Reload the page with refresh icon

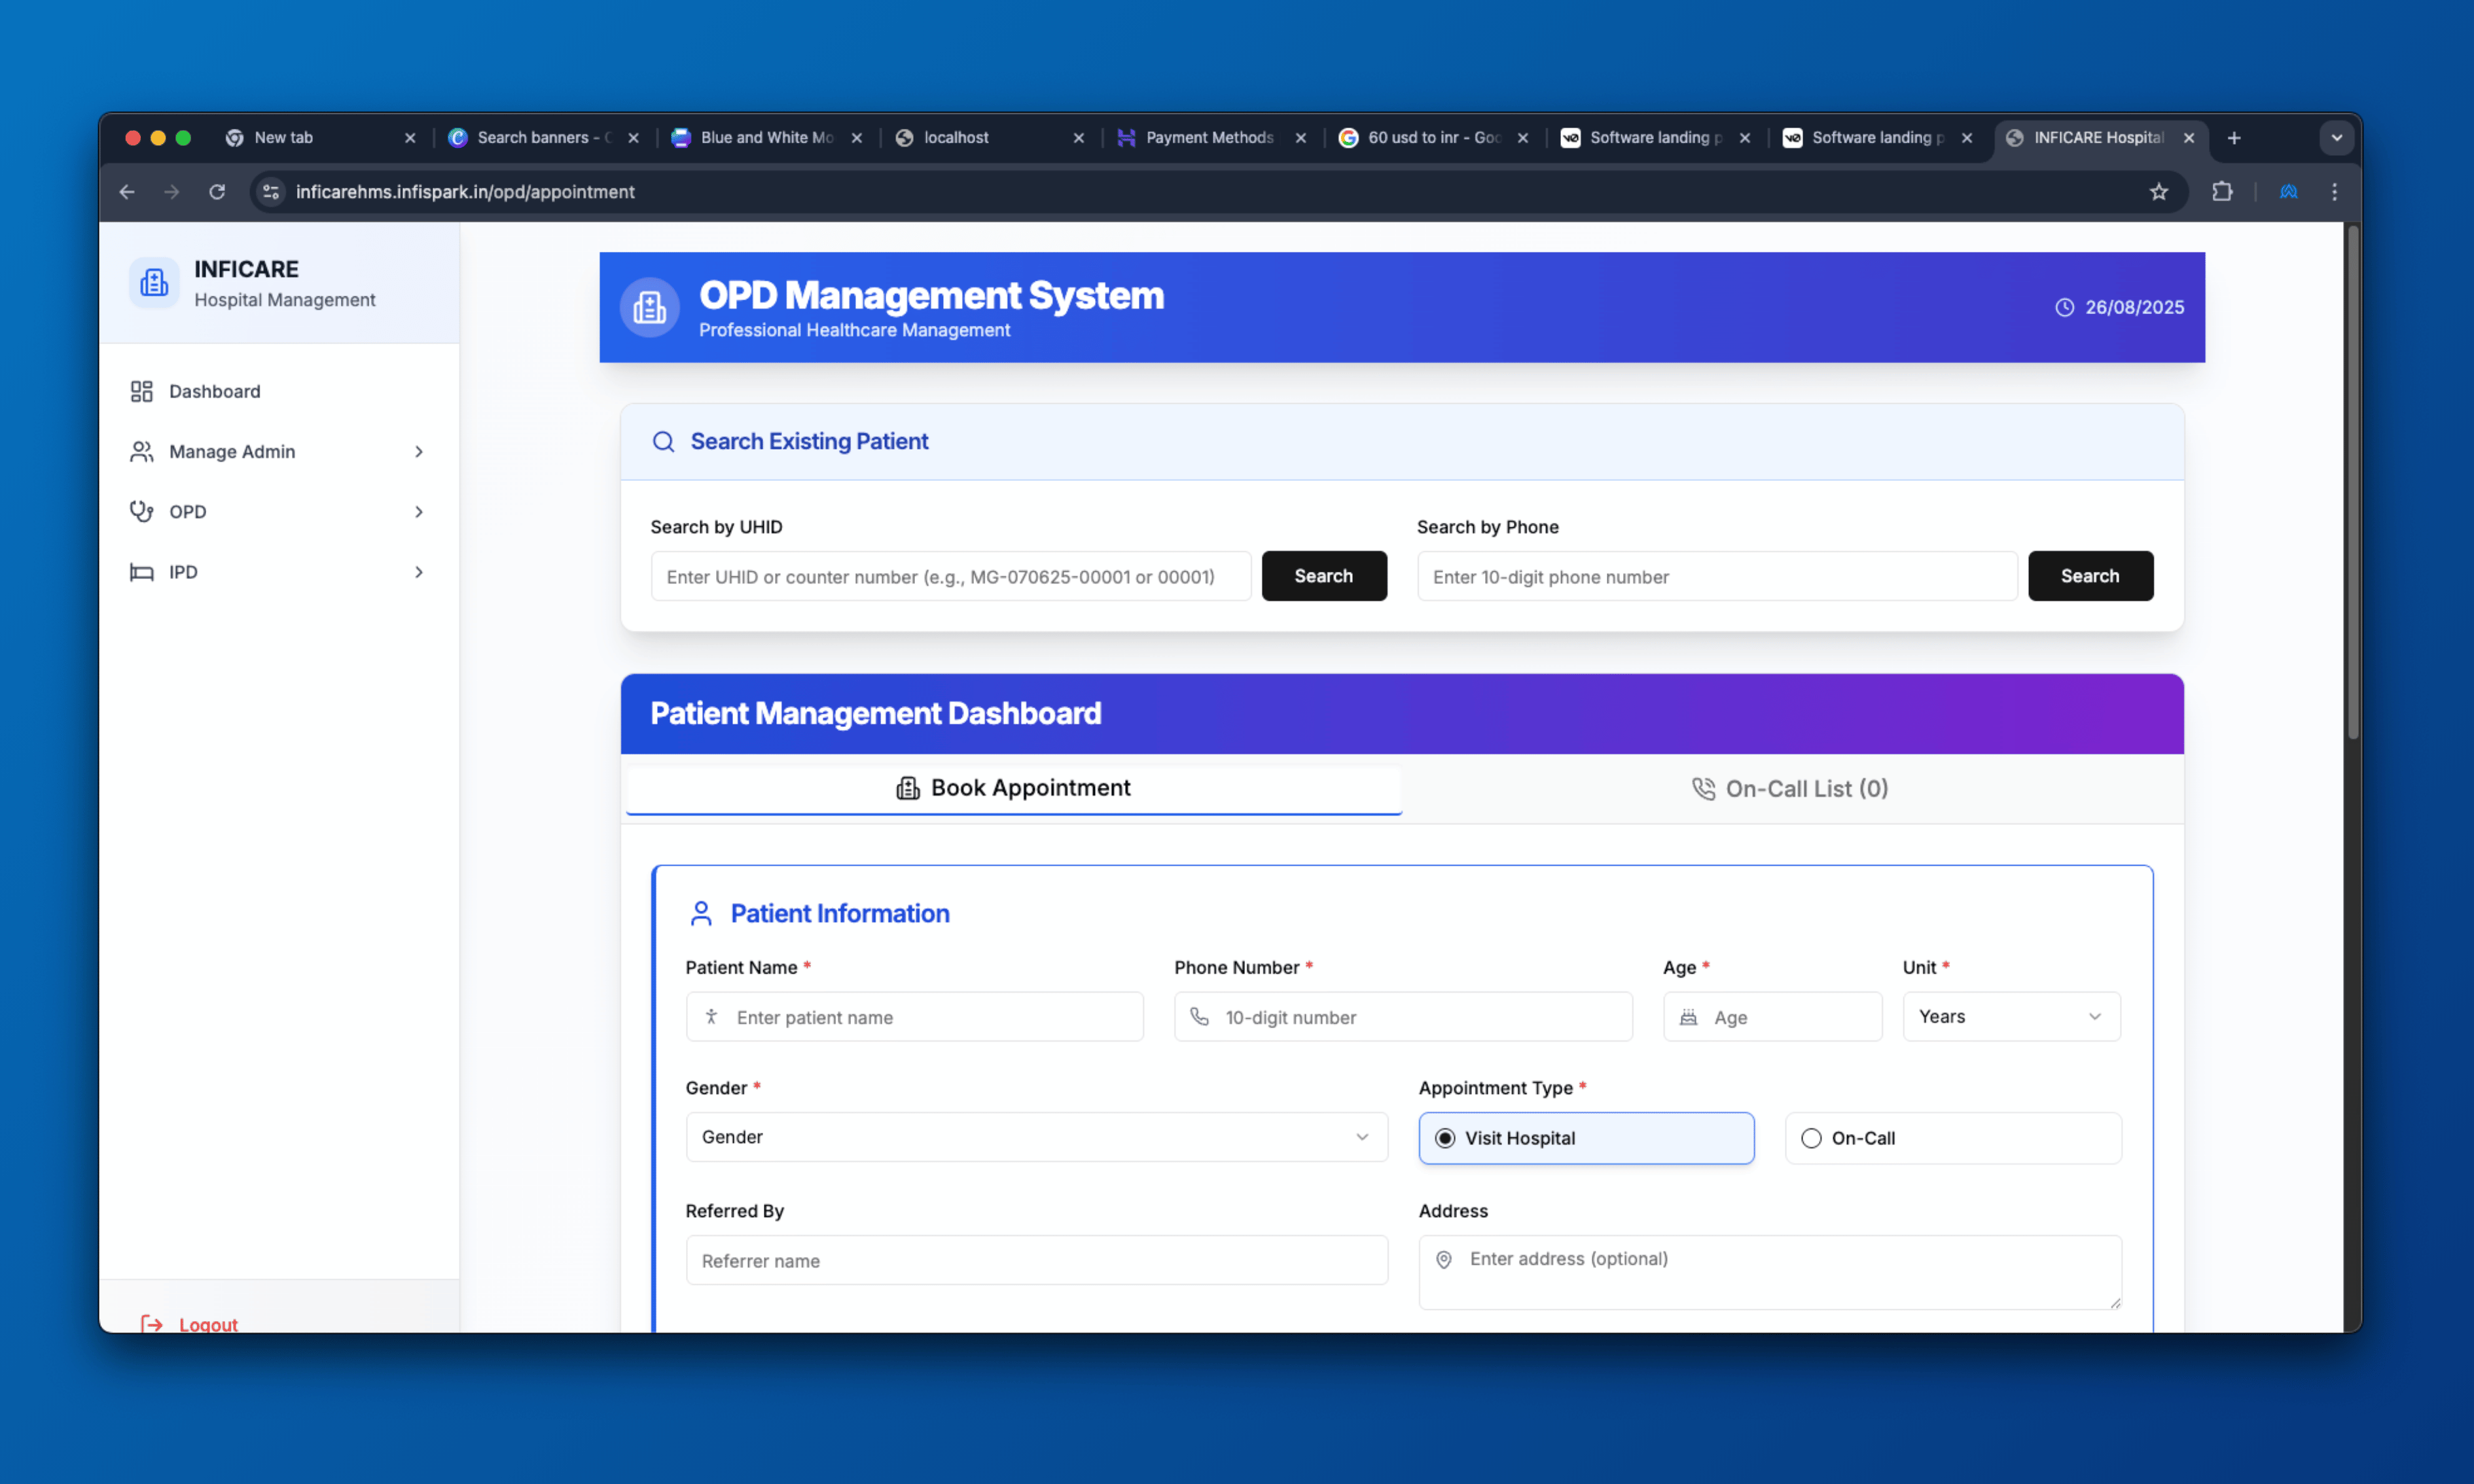pos(216,192)
